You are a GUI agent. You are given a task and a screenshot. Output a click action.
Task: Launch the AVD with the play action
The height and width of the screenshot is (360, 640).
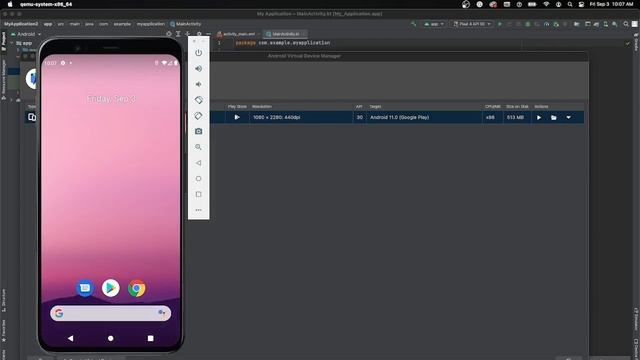pyautogui.click(x=539, y=117)
